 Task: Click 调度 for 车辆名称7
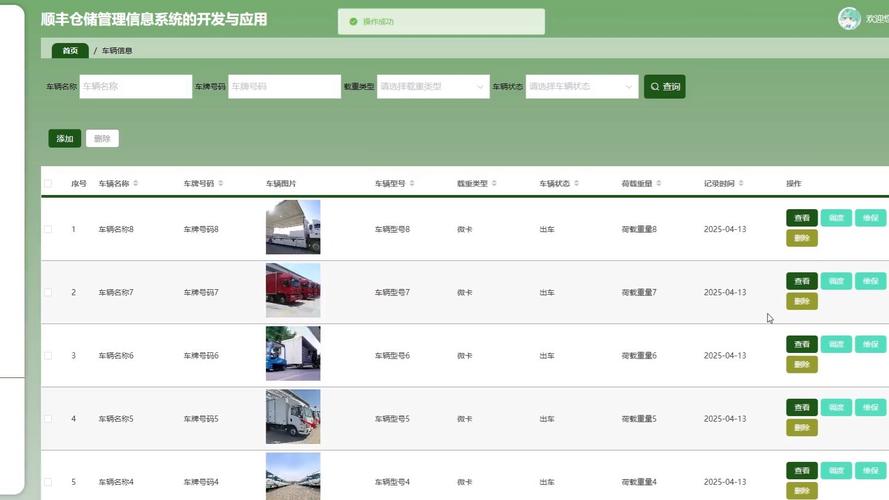[836, 281]
